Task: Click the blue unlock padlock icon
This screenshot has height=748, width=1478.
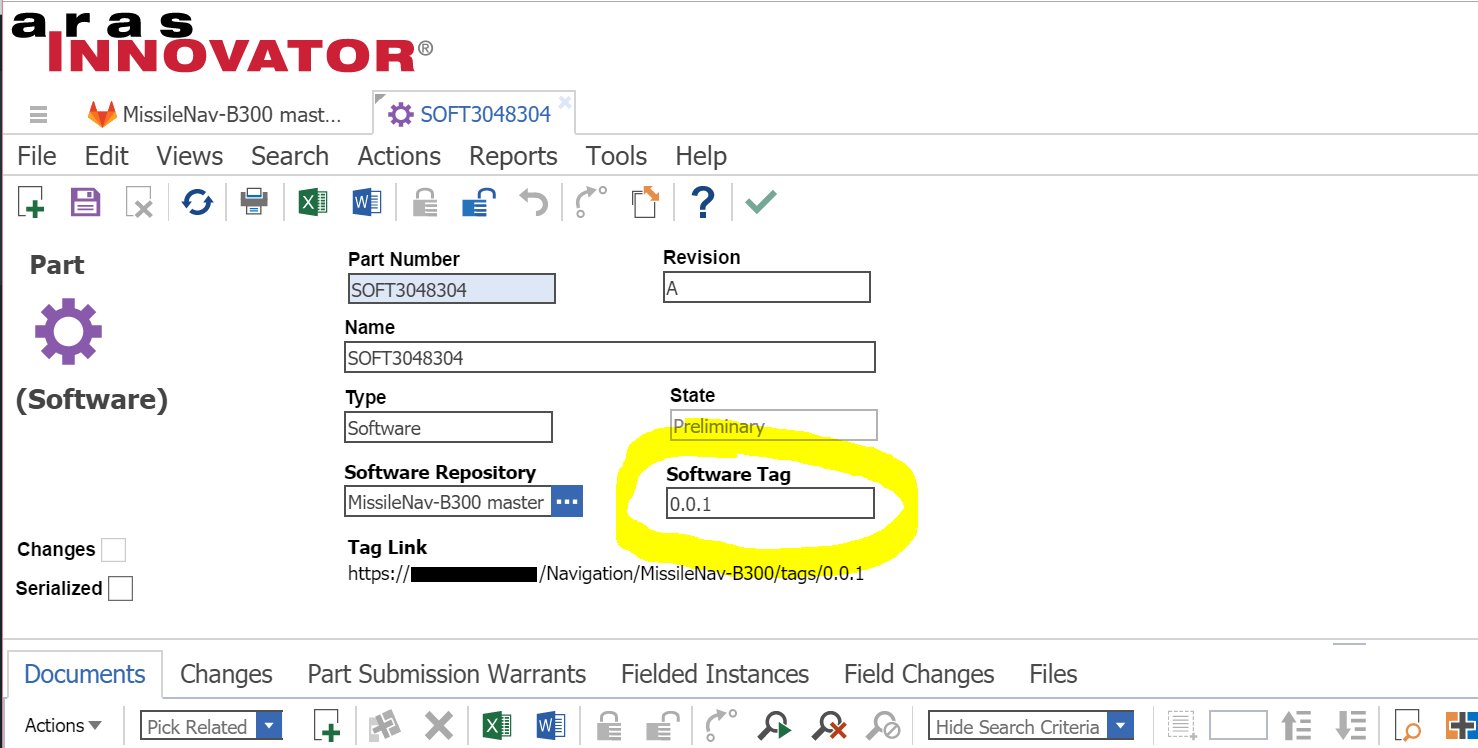Action: click(x=479, y=202)
